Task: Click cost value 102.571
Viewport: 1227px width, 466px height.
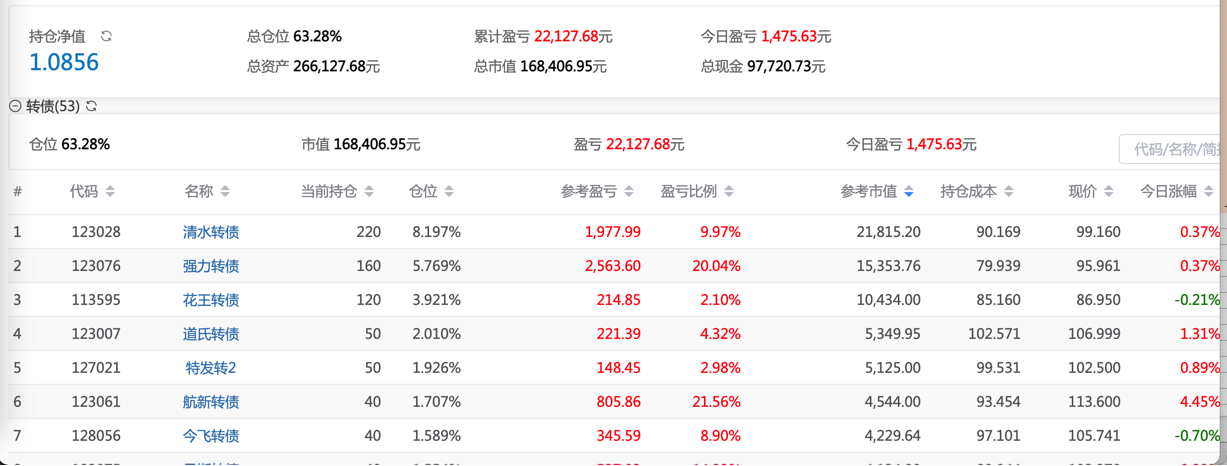Action: pos(995,334)
